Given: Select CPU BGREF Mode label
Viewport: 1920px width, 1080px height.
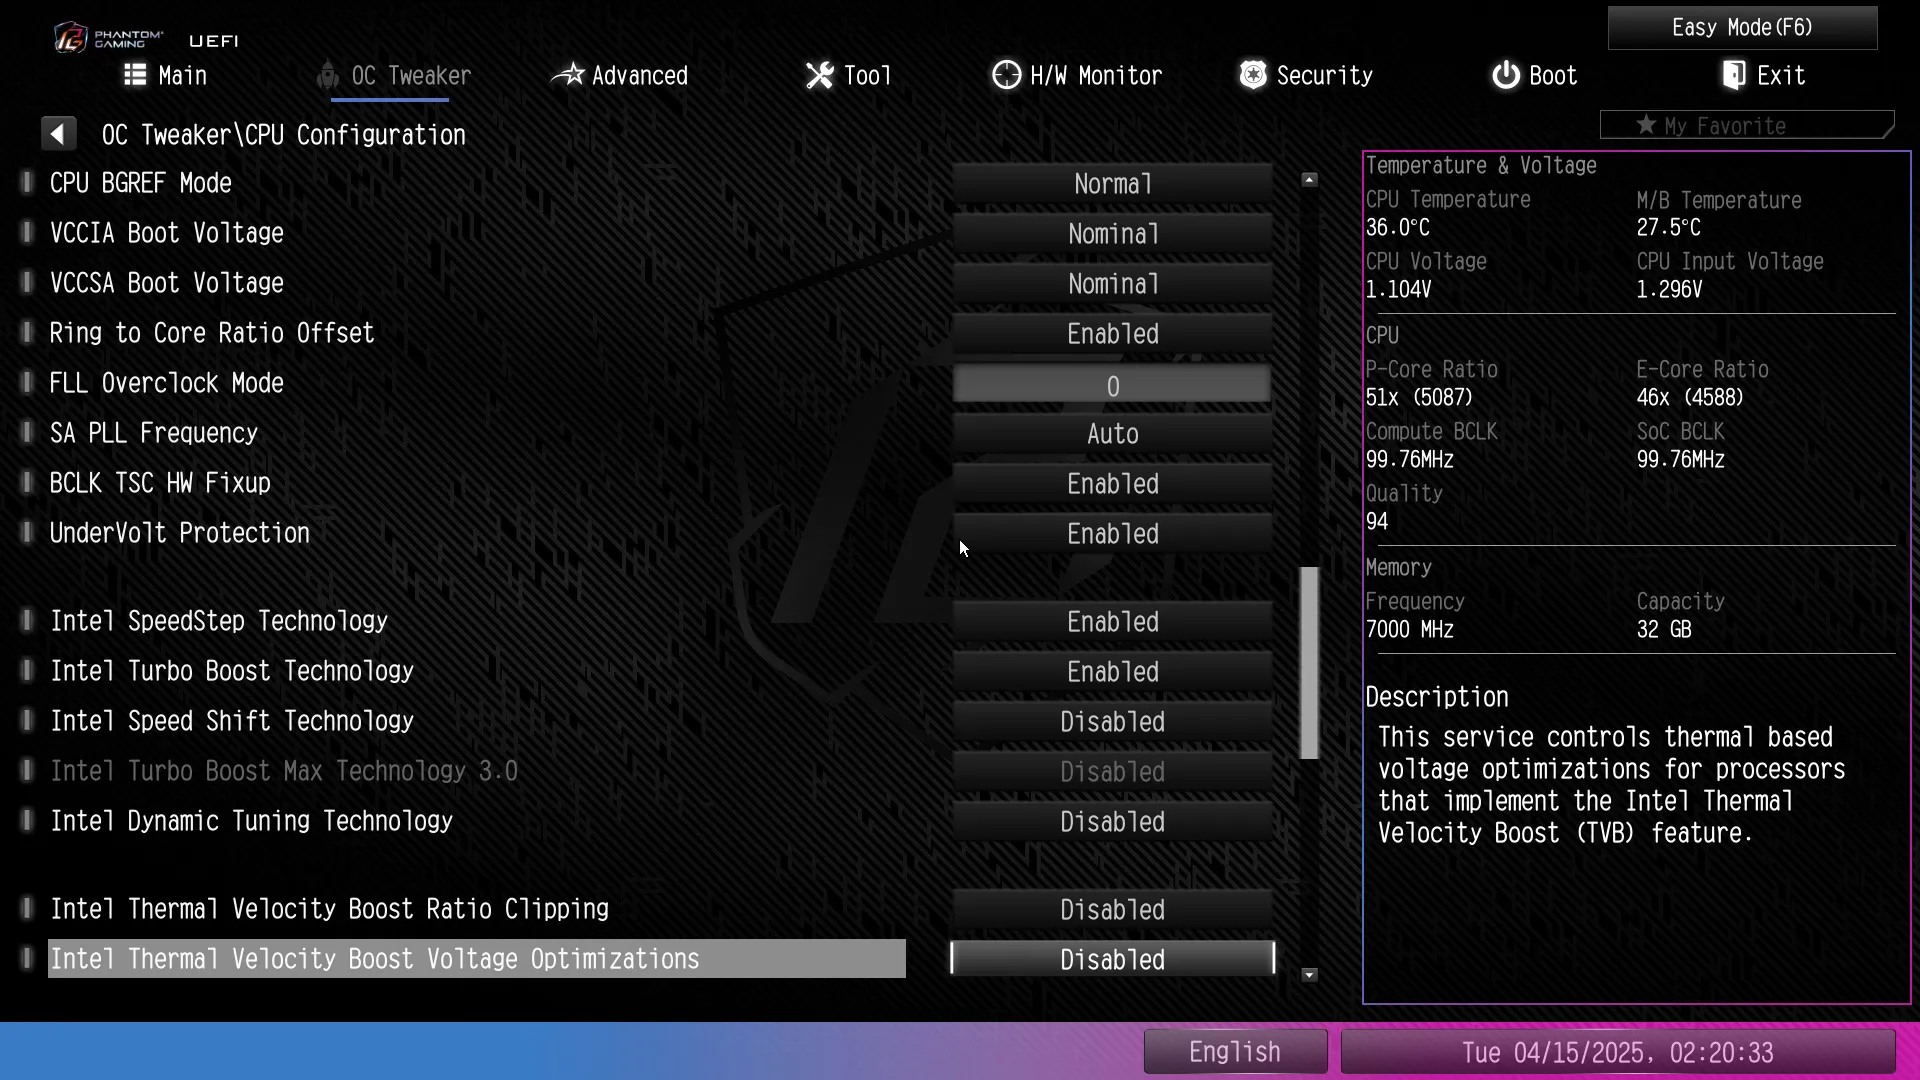Looking at the screenshot, I should coord(141,183).
